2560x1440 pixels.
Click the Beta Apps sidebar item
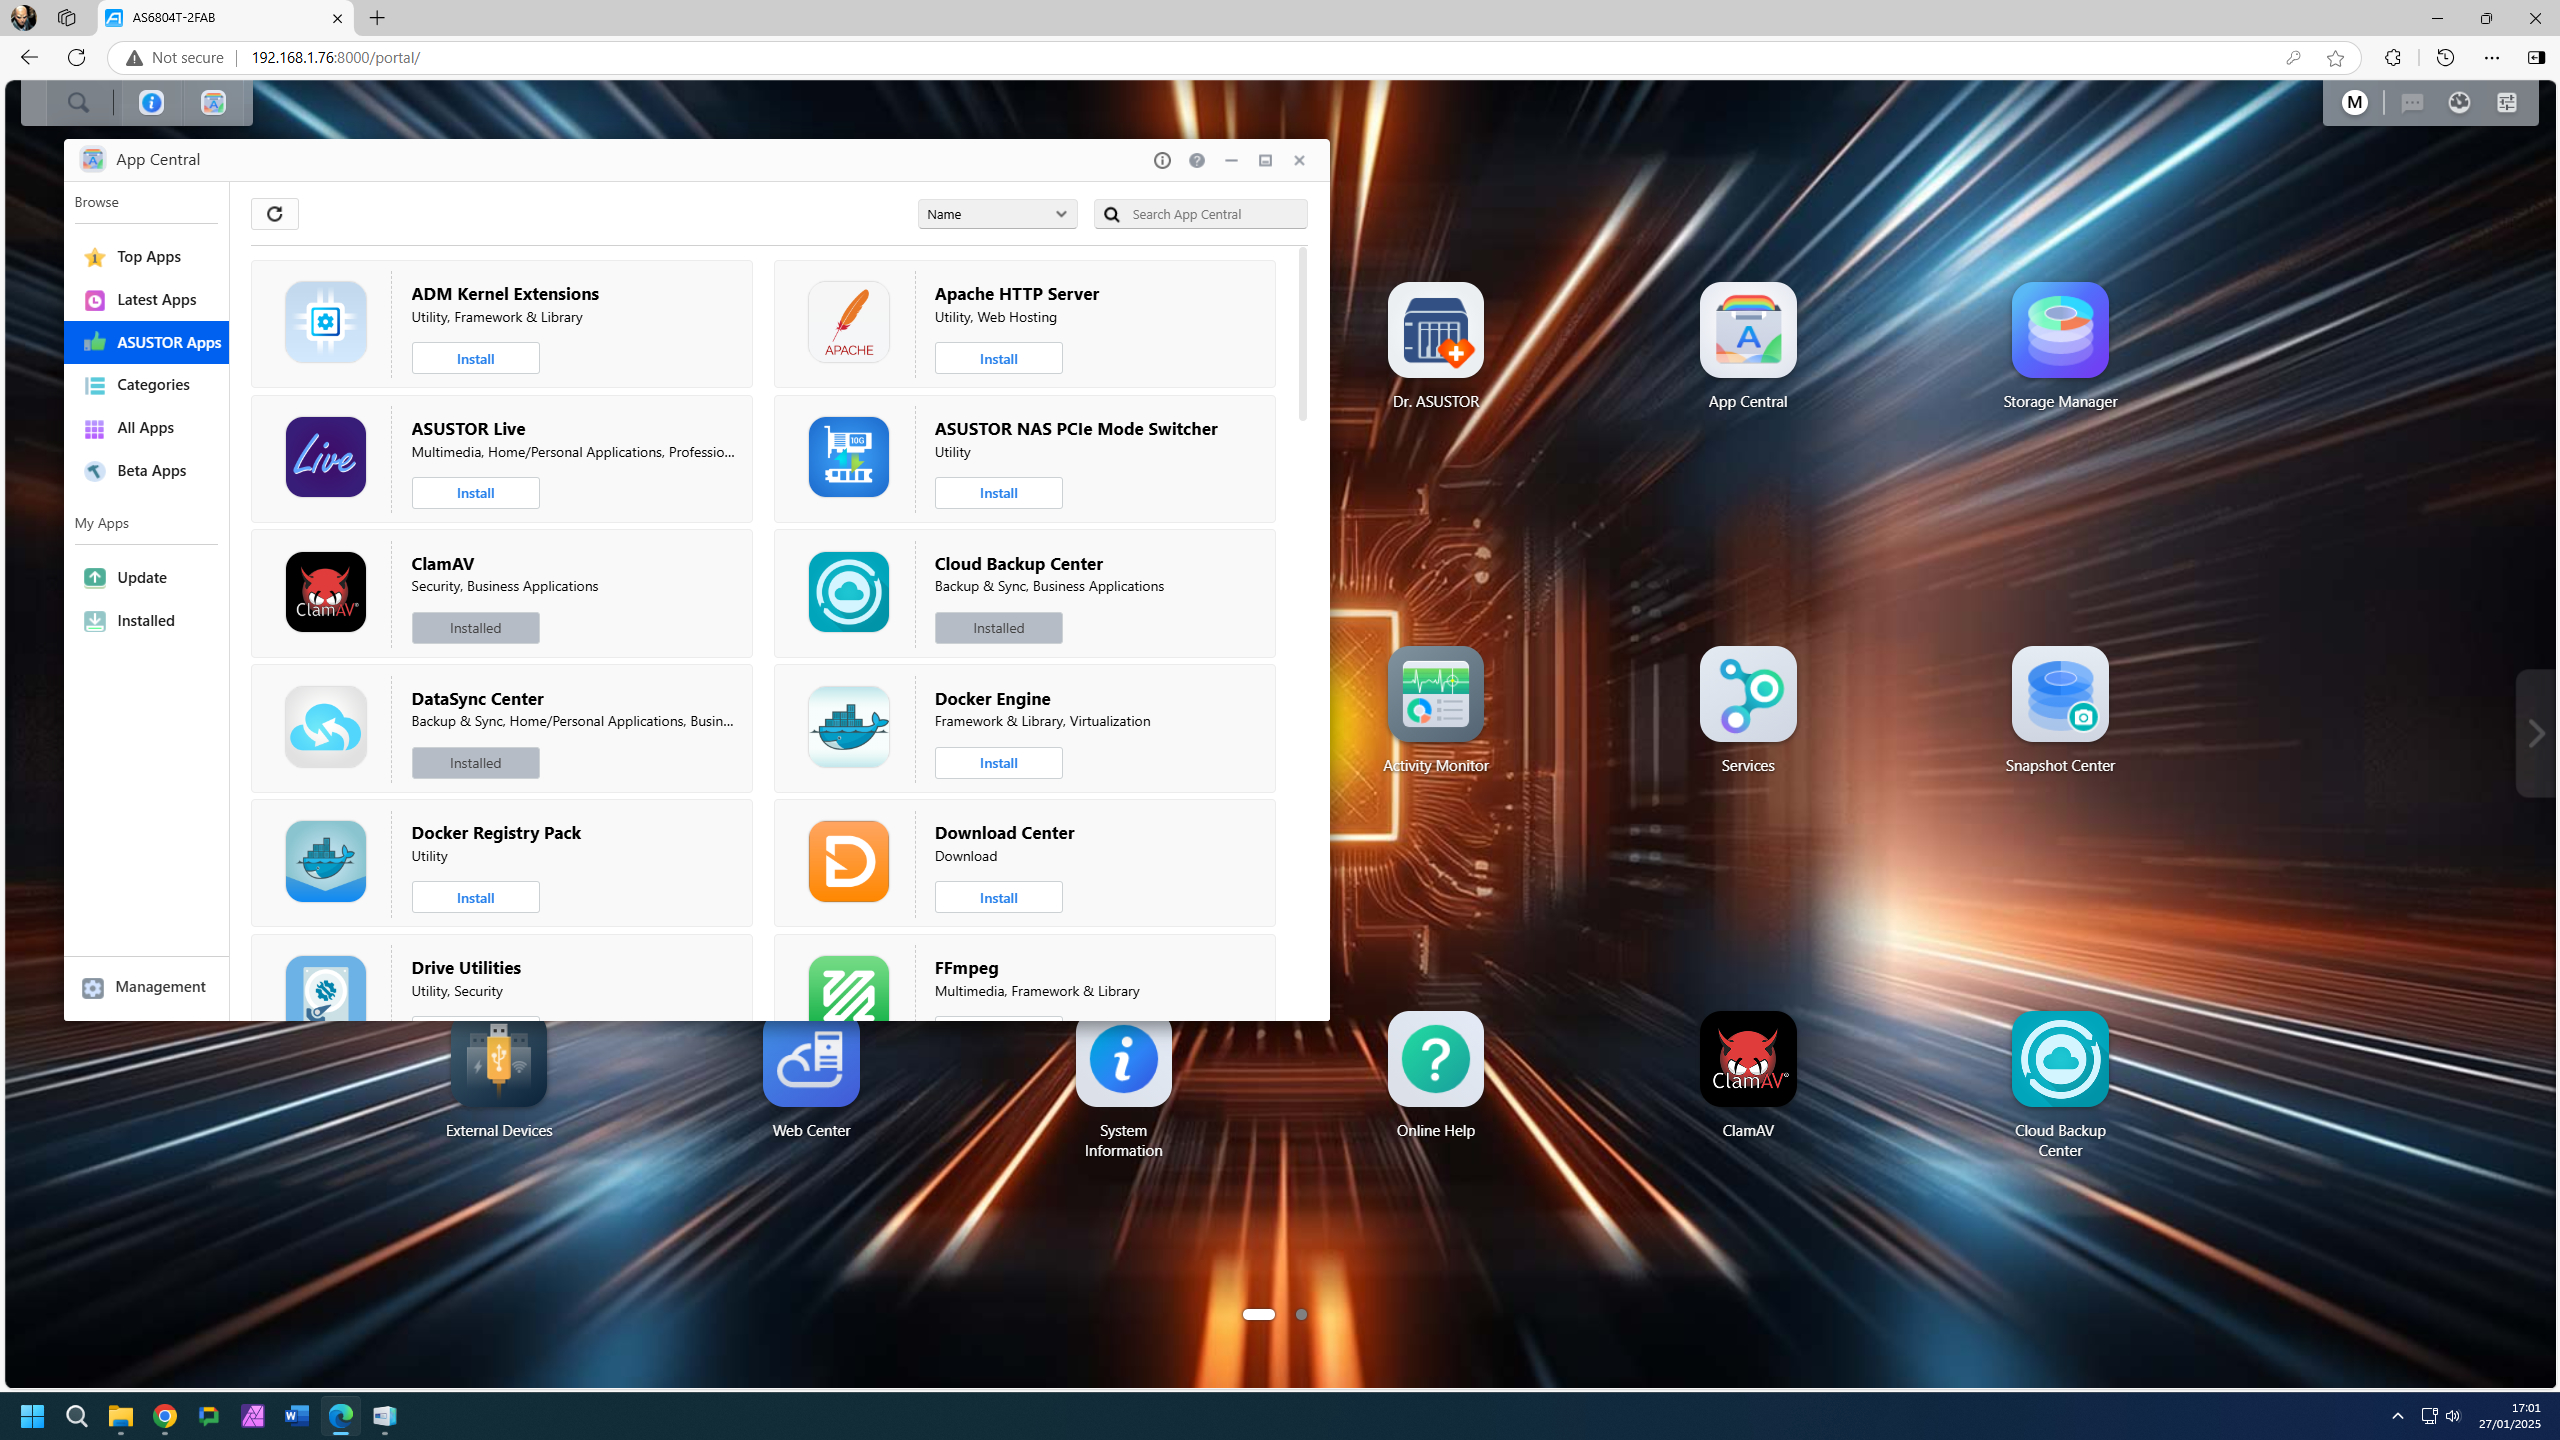point(151,469)
